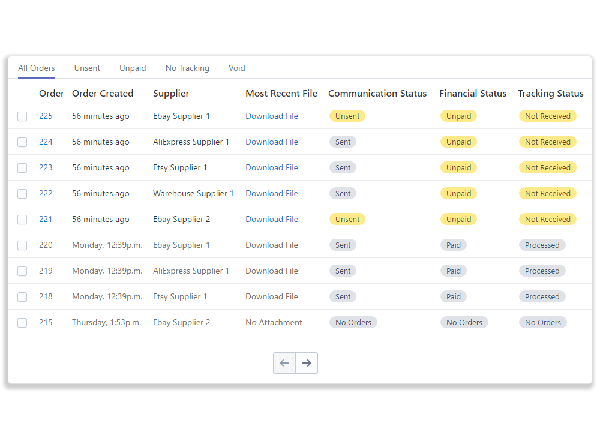600x438 pixels.
Task: Download File for order 224
Action: [272, 142]
